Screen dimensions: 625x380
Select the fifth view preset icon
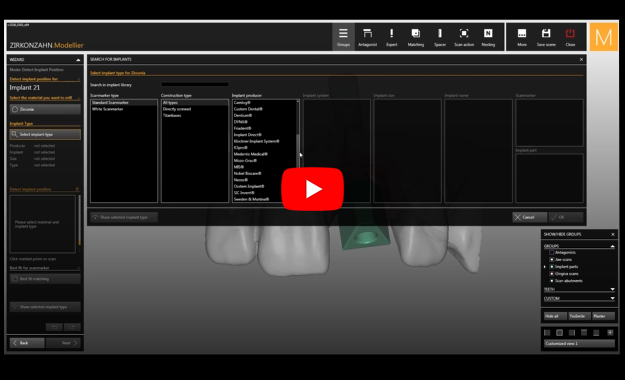pos(596,333)
